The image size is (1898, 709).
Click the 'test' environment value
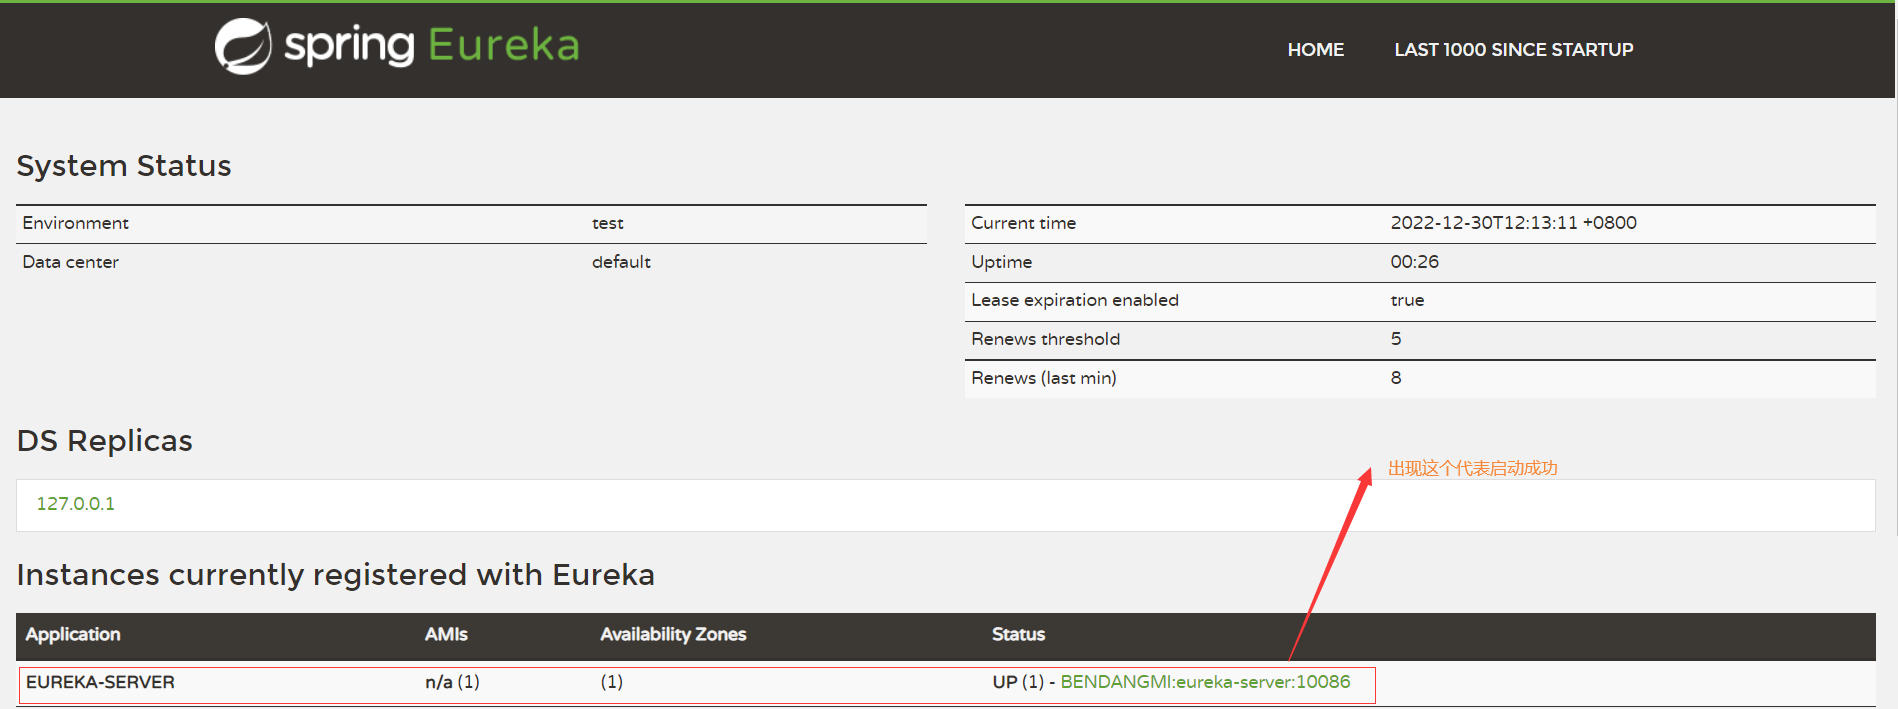[608, 223]
